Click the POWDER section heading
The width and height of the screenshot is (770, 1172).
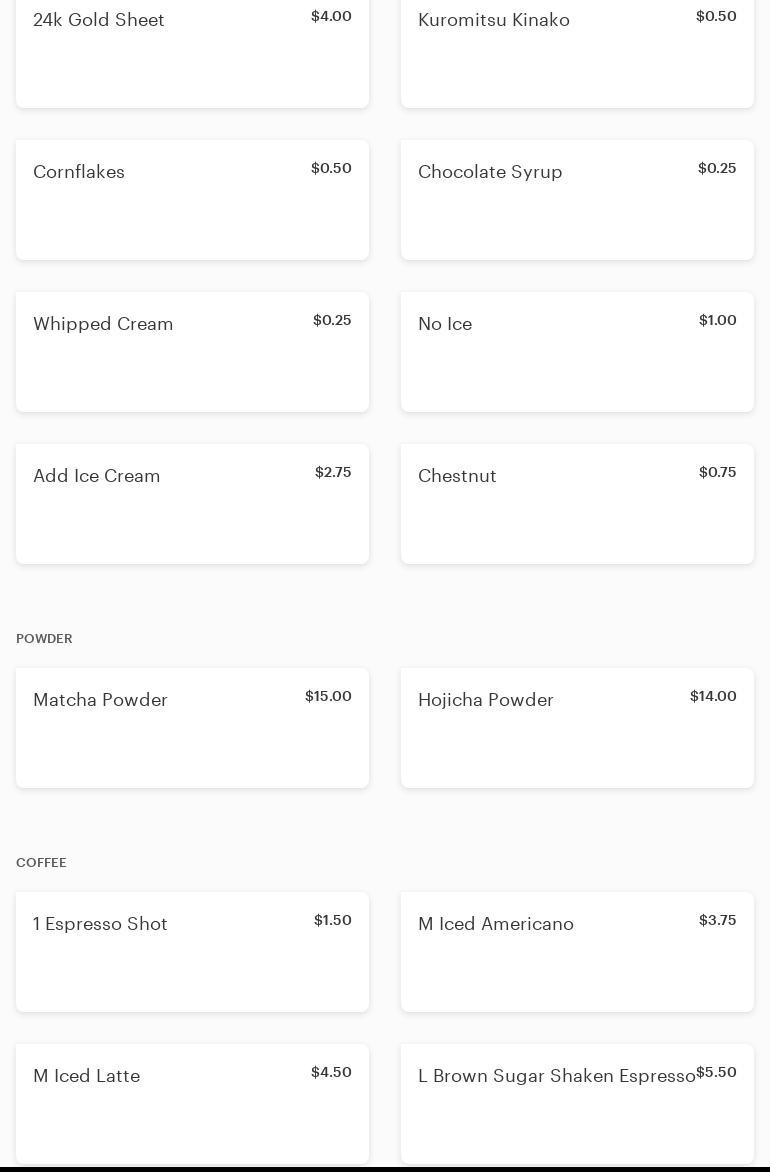click(x=44, y=638)
